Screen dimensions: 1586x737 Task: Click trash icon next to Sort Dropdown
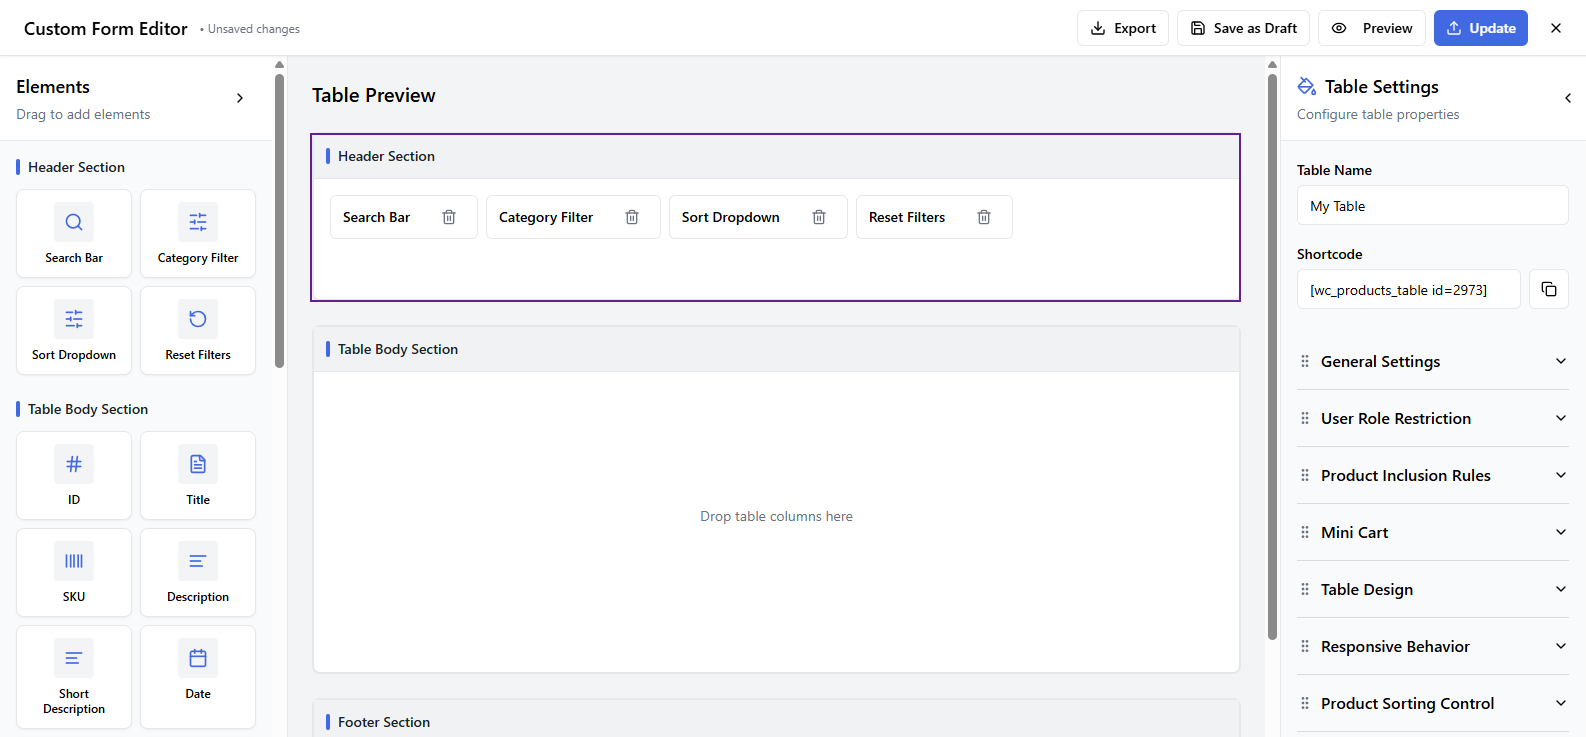[819, 217]
